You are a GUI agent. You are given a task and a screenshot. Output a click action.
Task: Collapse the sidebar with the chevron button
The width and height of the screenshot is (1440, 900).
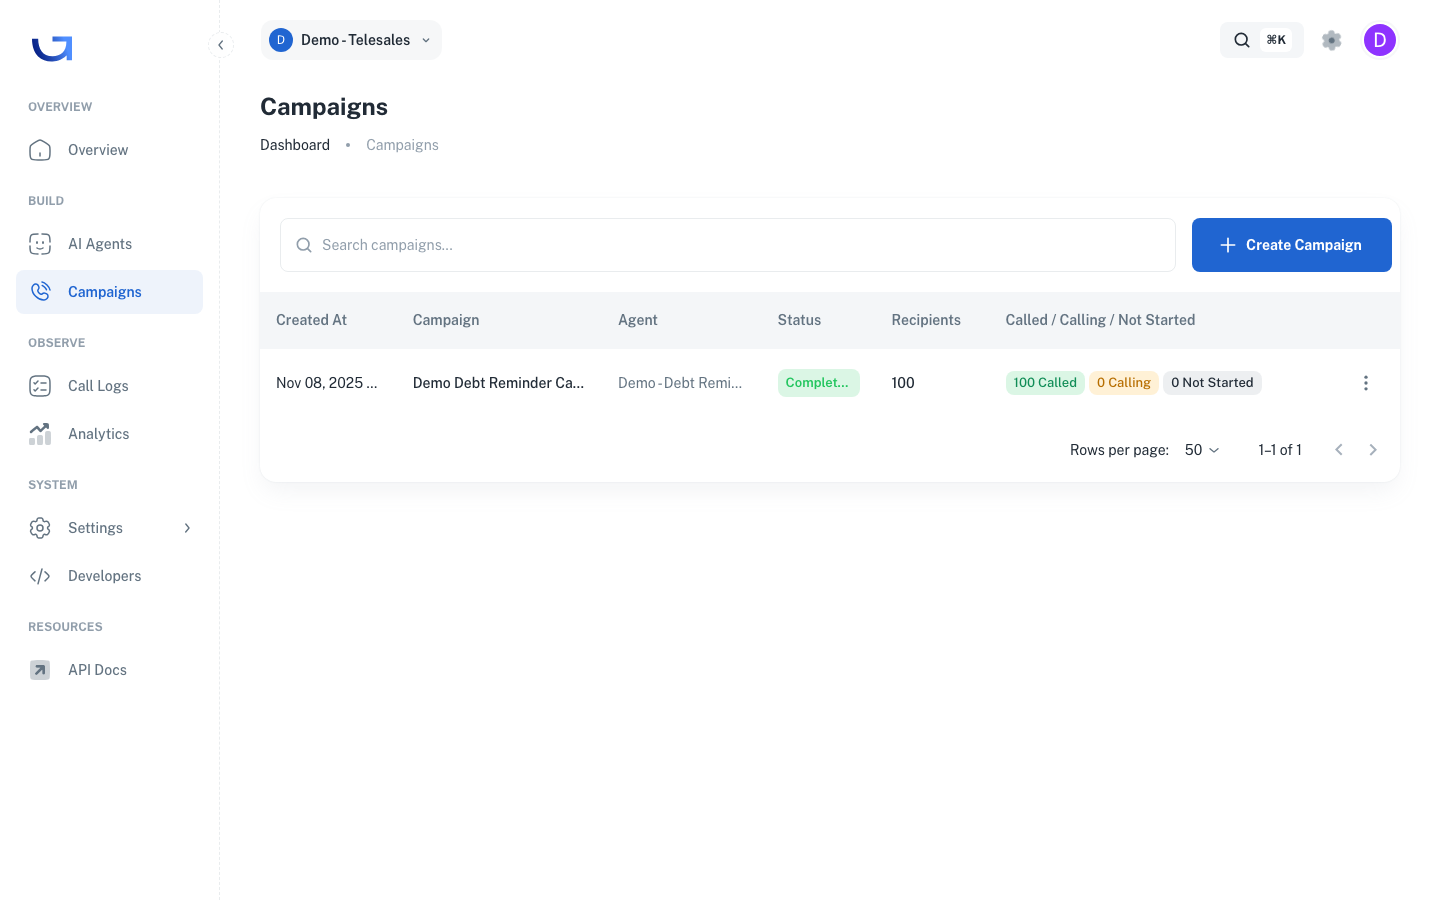pos(221,45)
